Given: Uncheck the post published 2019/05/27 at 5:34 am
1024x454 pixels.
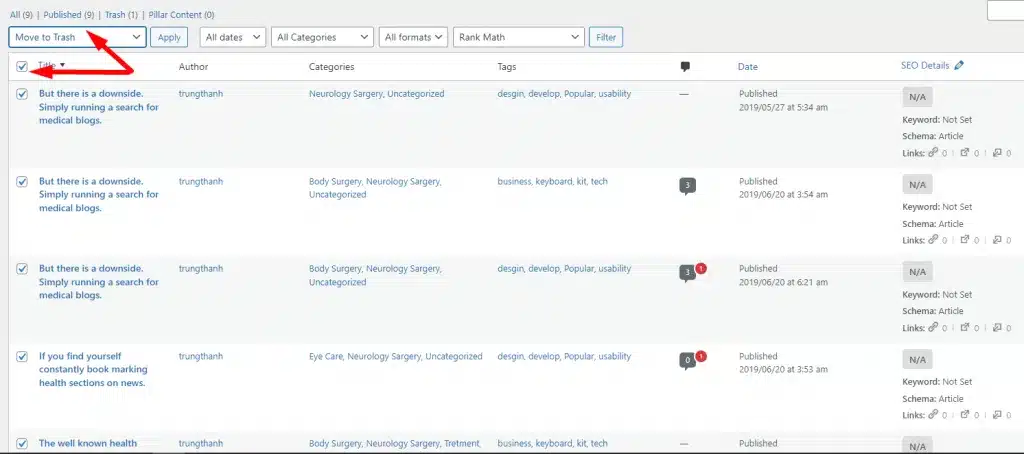Looking at the screenshot, I should (x=22, y=94).
